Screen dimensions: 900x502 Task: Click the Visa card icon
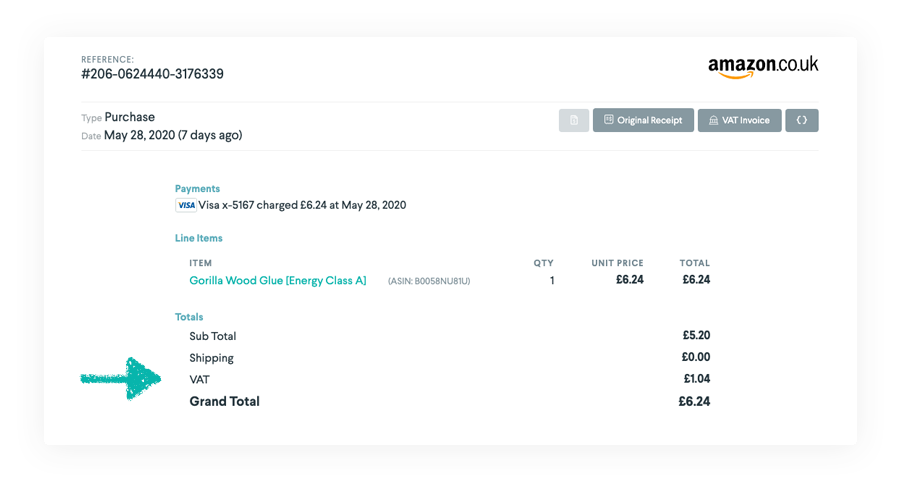186,205
